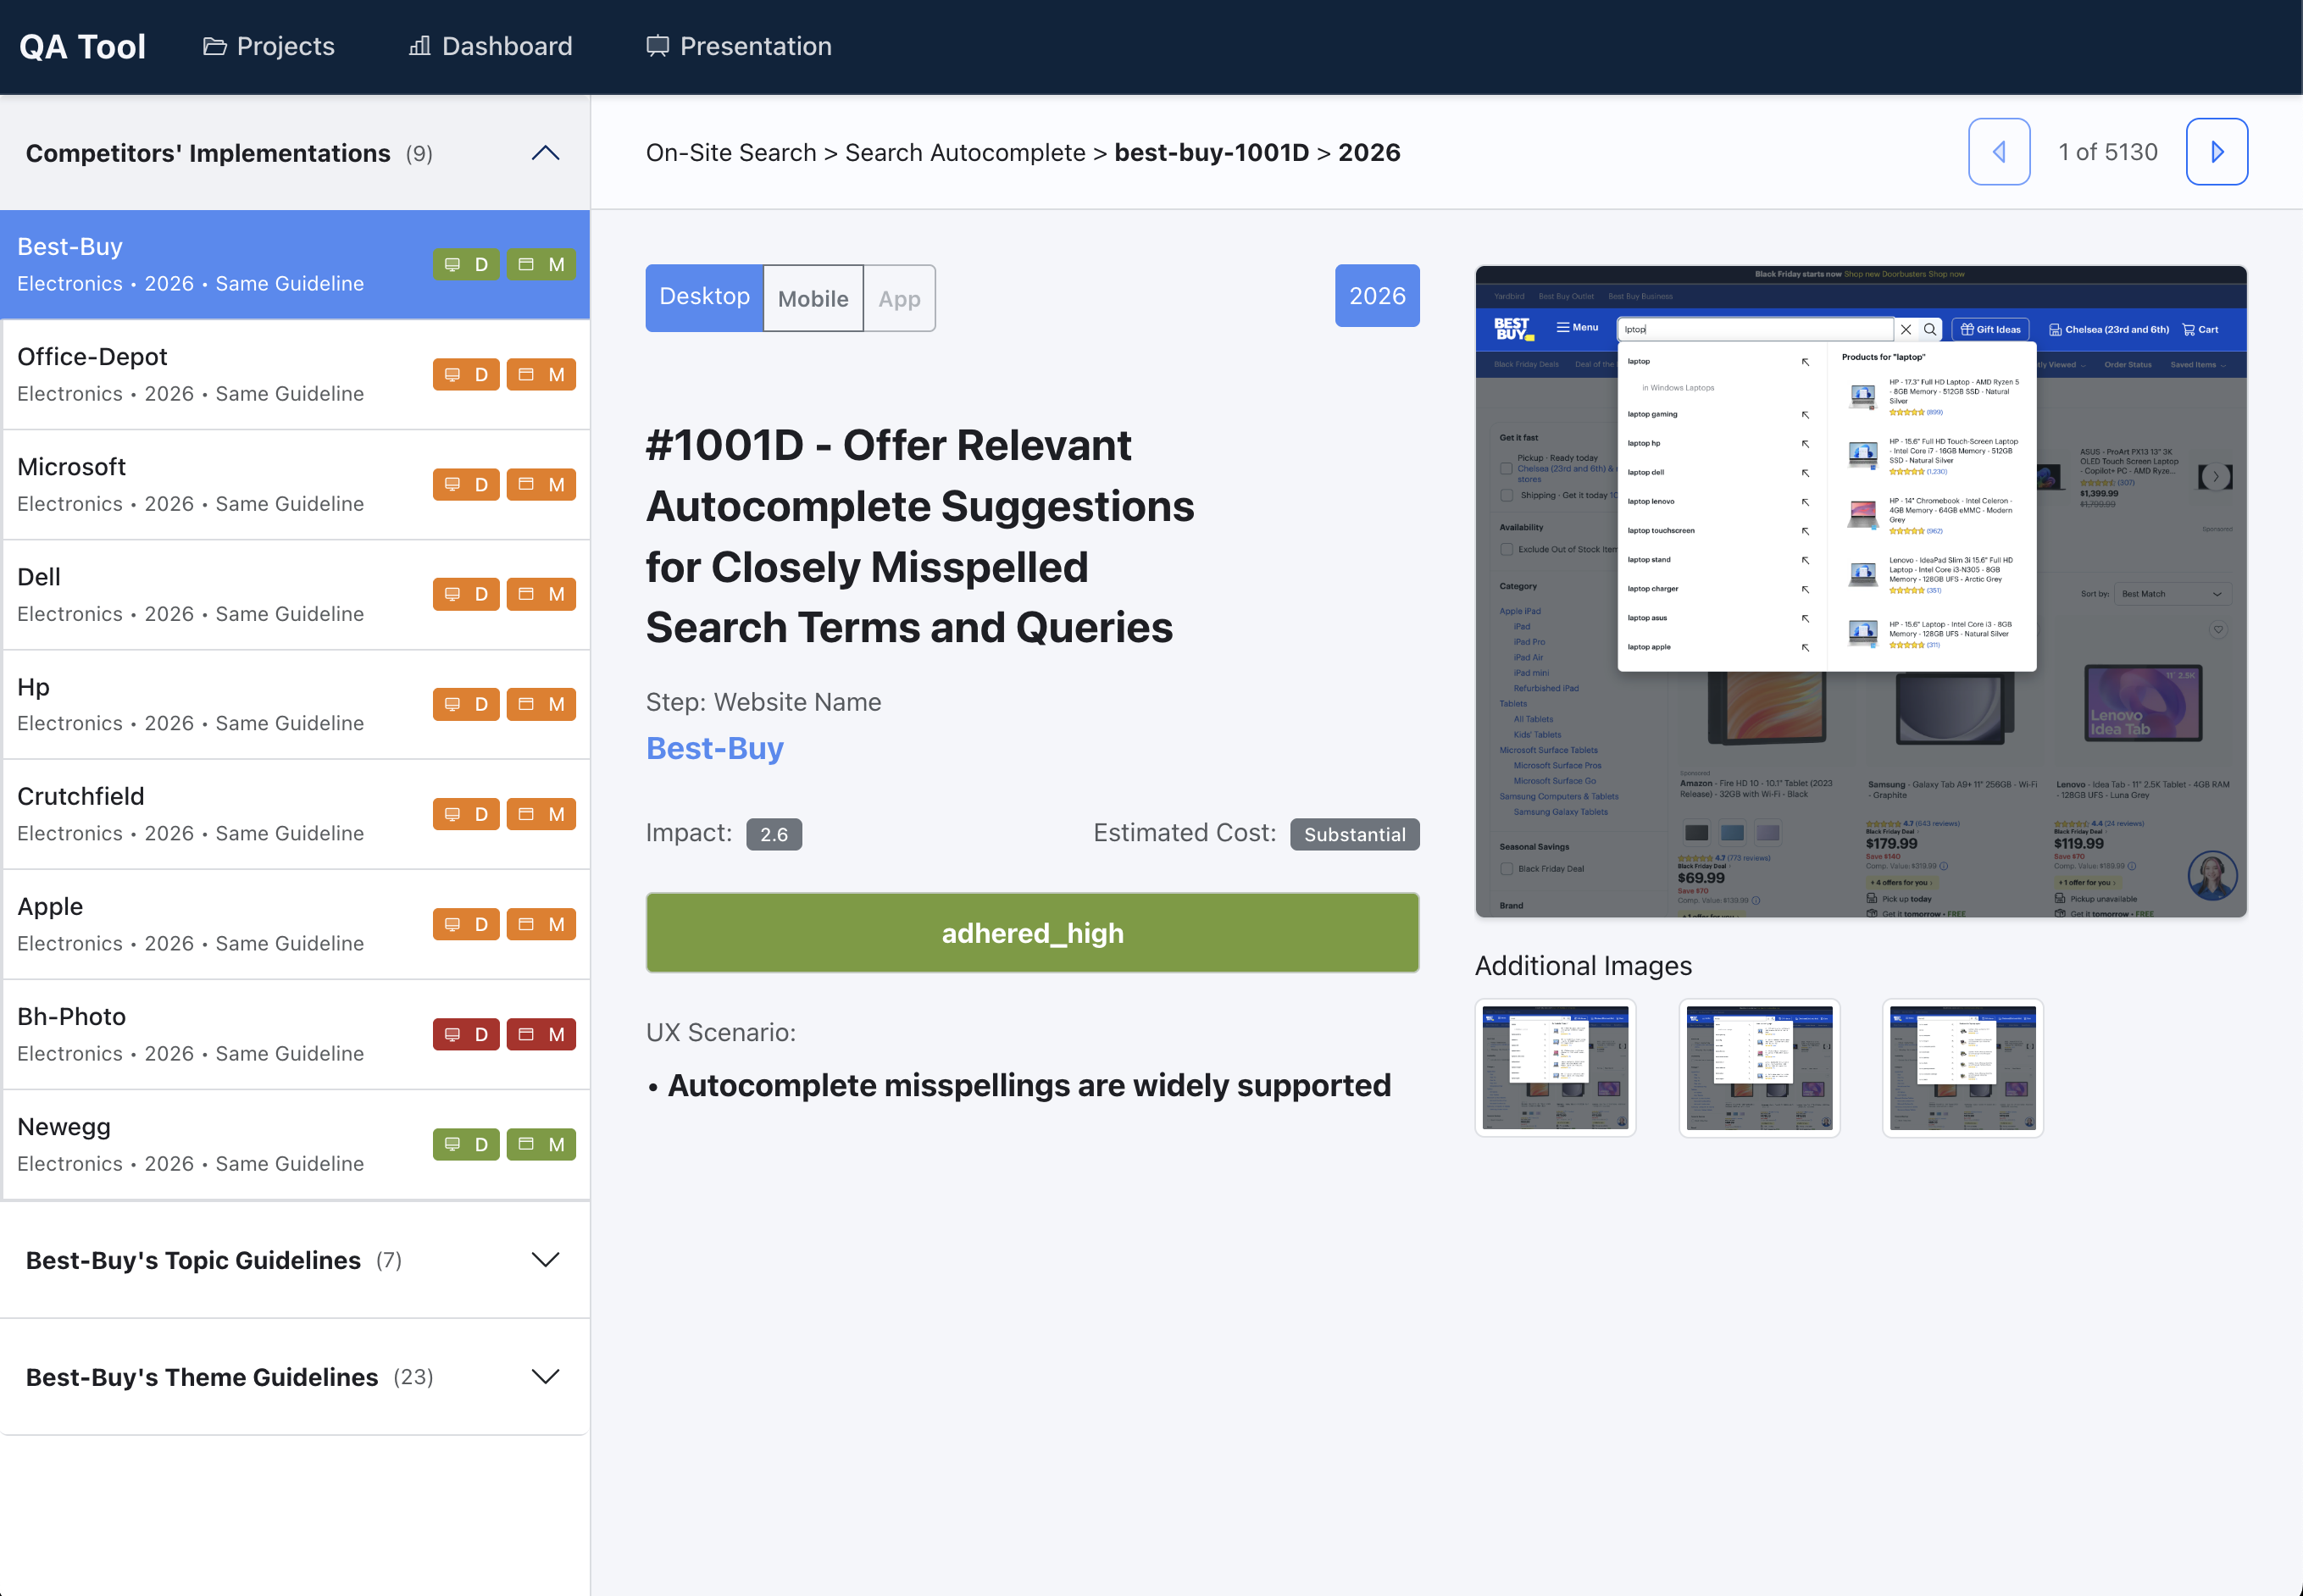The image size is (2303, 1596).
Task: Select the Office-Depot competitor row
Action: click(x=295, y=375)
